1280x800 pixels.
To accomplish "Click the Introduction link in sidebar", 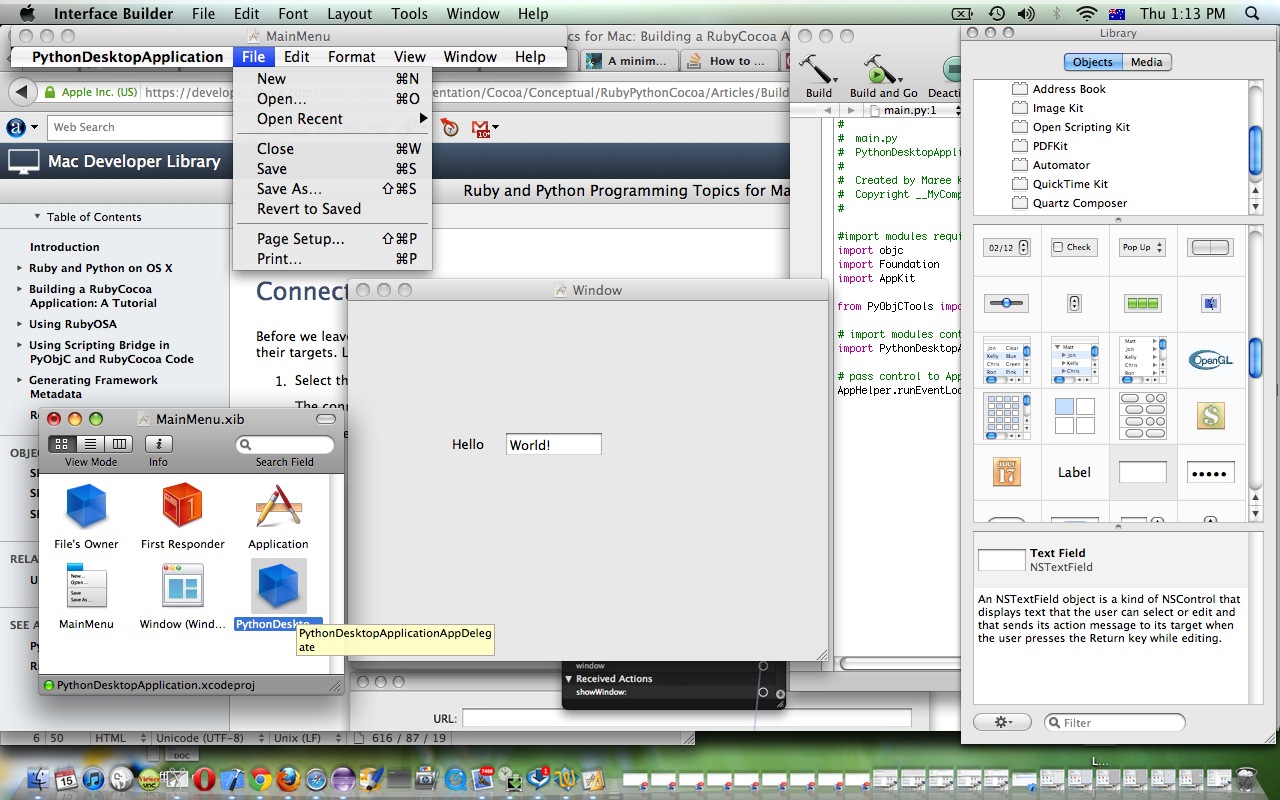I will [x=64, y=247].
